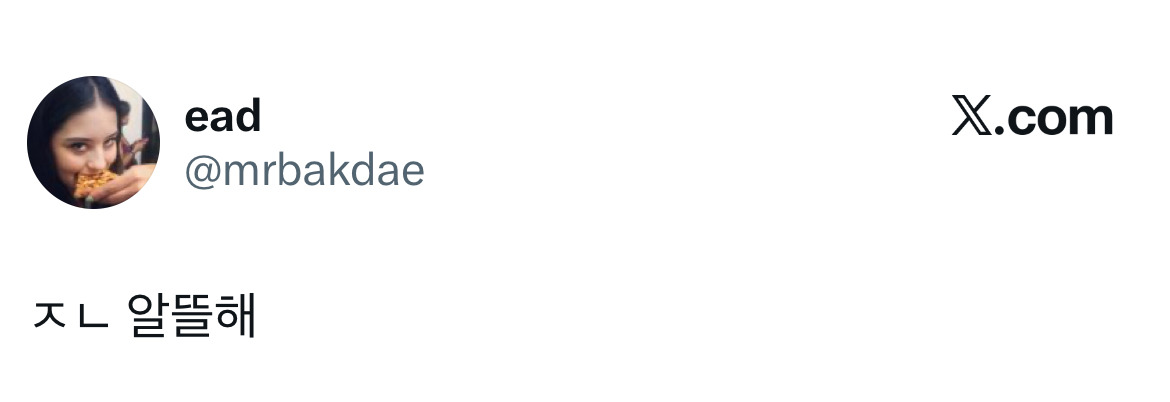Click the "@" symbol in the handle

(x=201, y=172)
